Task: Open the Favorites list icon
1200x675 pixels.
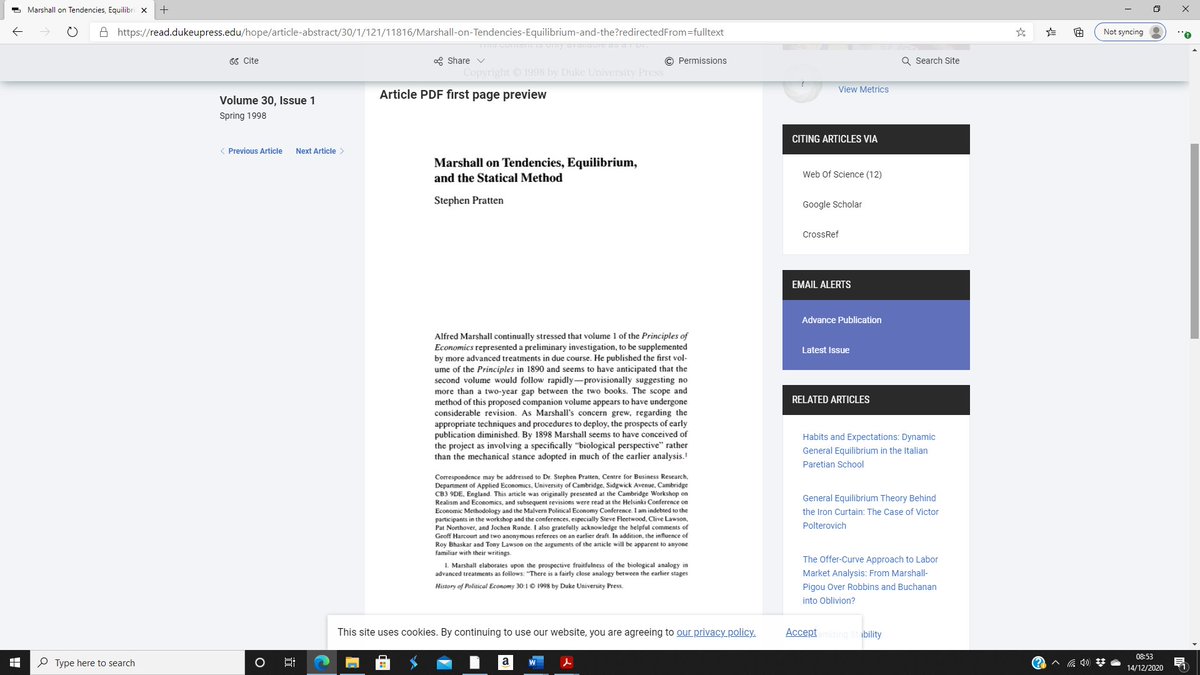Action: coord(1049,31)
